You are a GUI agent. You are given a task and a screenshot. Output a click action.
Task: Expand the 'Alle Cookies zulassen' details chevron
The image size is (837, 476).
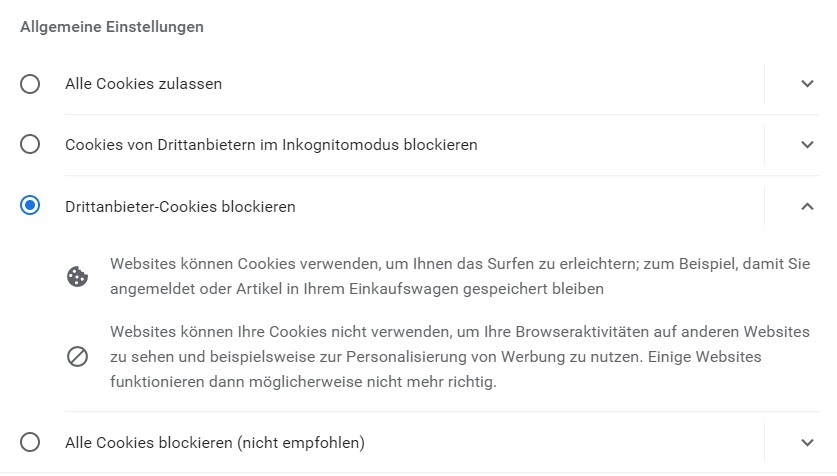pyautogui.click(x=807, y=84)
